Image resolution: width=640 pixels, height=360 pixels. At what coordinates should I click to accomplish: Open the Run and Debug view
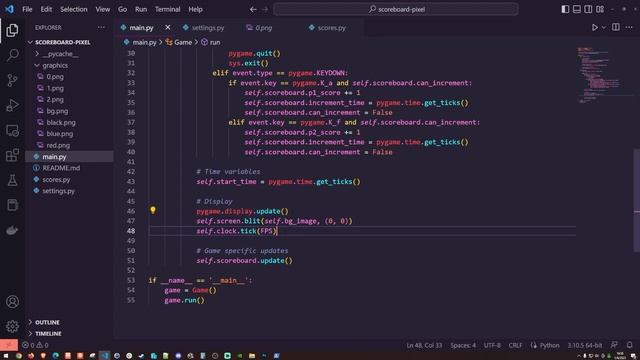(x=12, y=105)
